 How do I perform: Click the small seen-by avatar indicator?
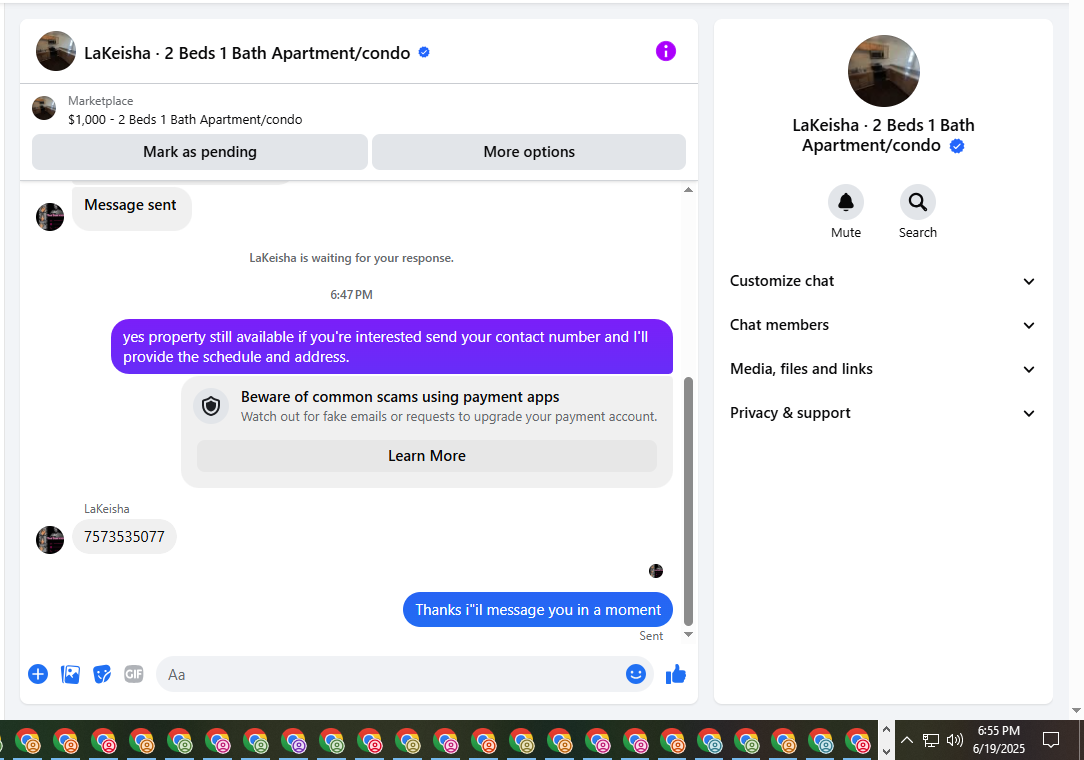(x=655, y=571)
